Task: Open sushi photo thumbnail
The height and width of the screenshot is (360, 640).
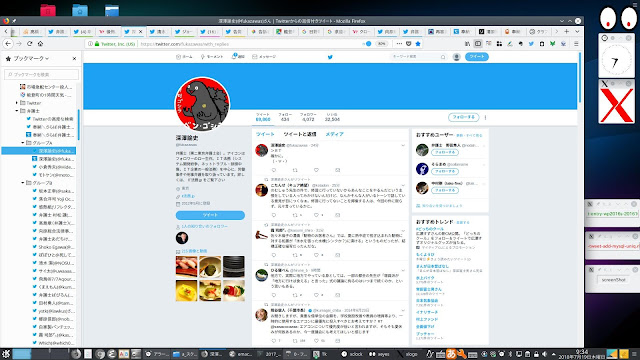Action: click(x=187, y=267)
